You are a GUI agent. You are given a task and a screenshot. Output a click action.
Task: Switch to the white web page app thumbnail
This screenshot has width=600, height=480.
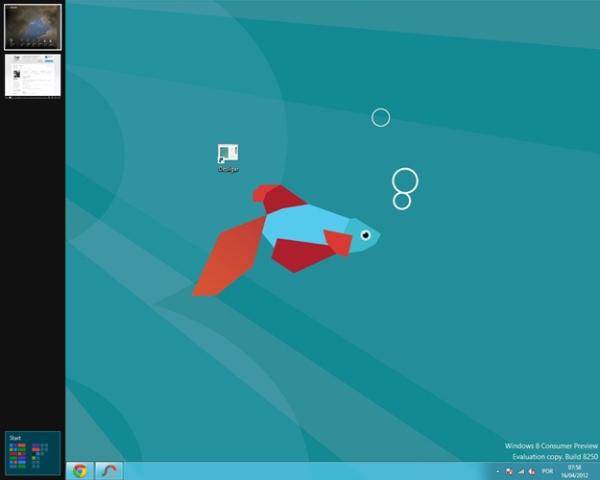(x=33, y=76)
